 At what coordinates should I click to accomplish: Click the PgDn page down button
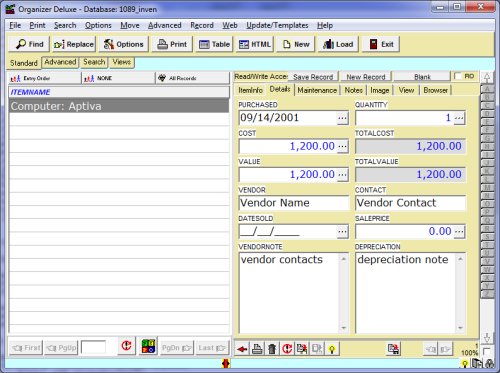tap(176, 348)
